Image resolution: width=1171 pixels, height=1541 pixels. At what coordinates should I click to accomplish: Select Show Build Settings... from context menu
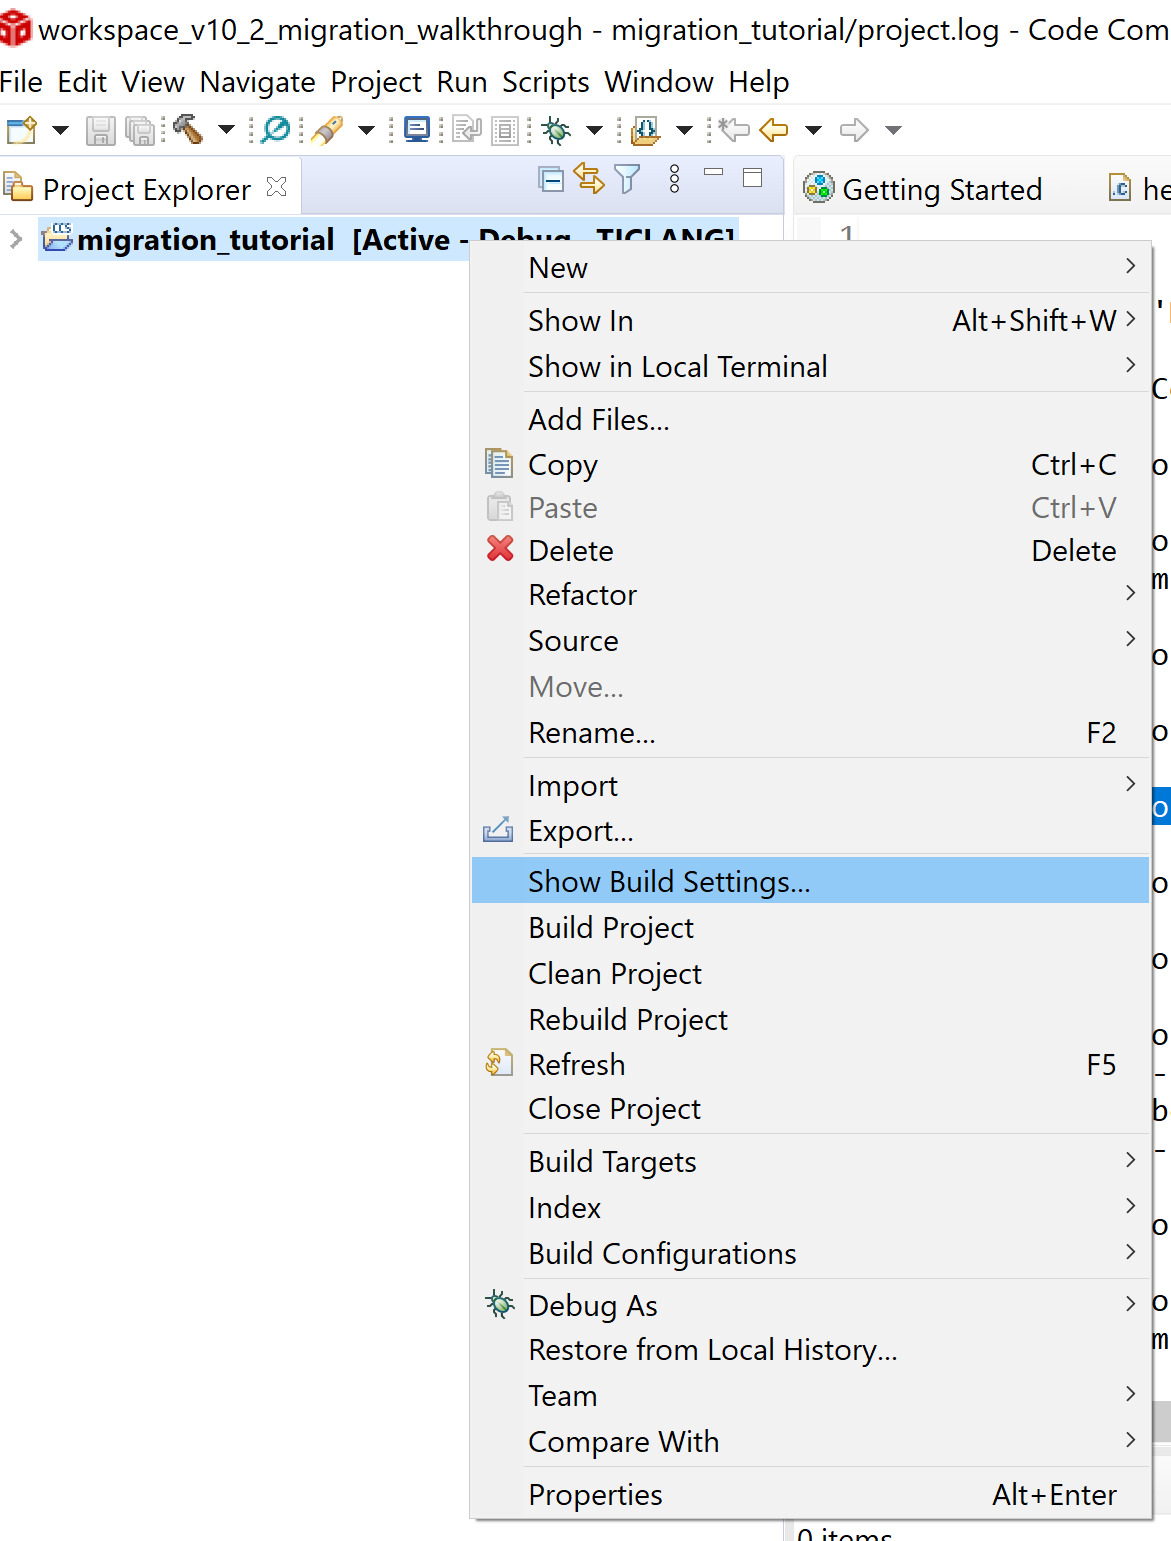669,881
